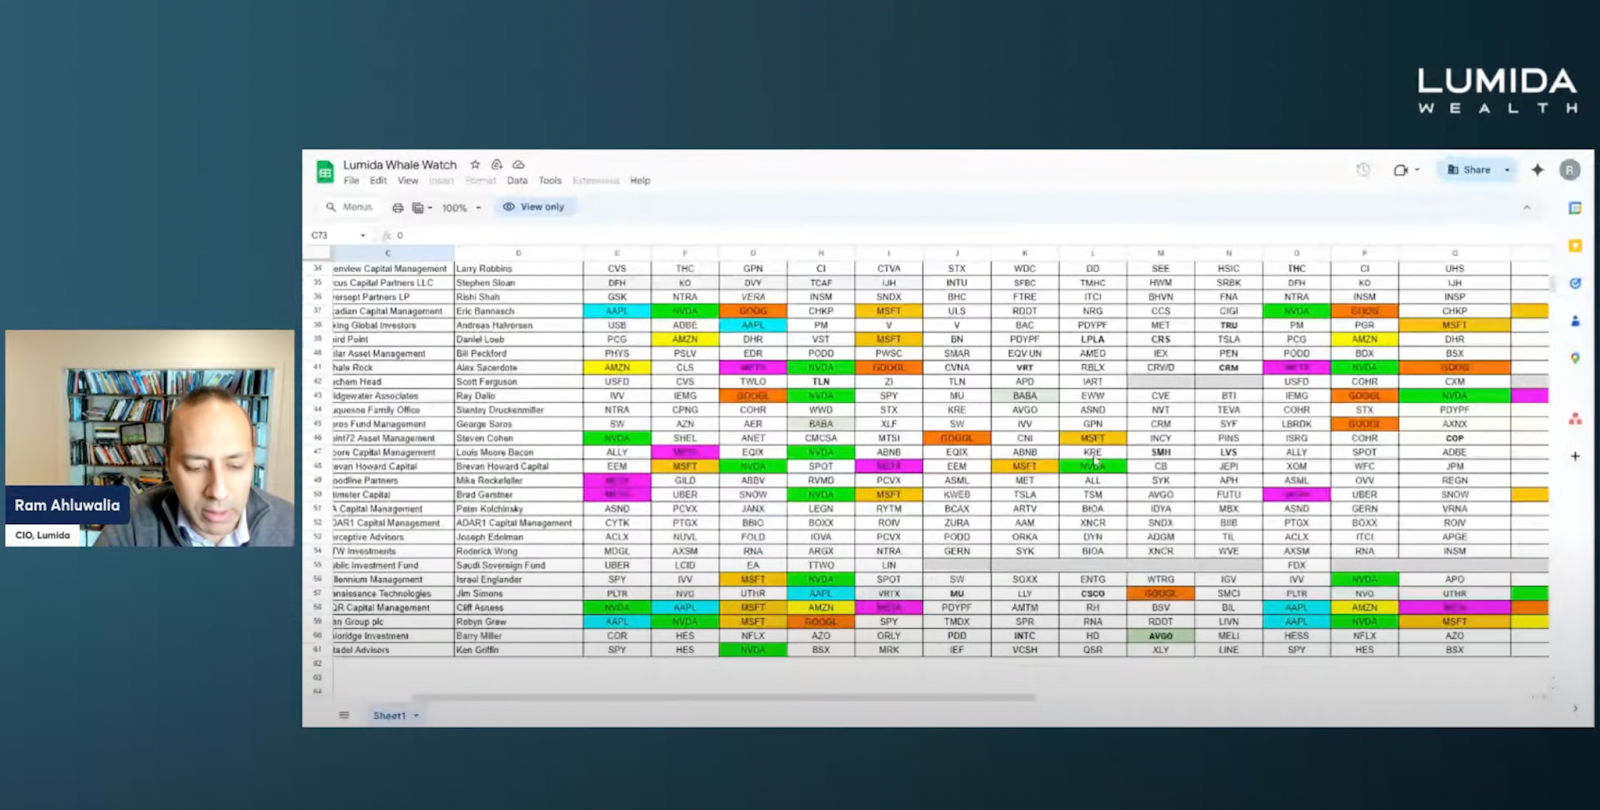Star the Lumida Whale Watch document
This screenshot has width=1600, height=810.
pos(475,164)
